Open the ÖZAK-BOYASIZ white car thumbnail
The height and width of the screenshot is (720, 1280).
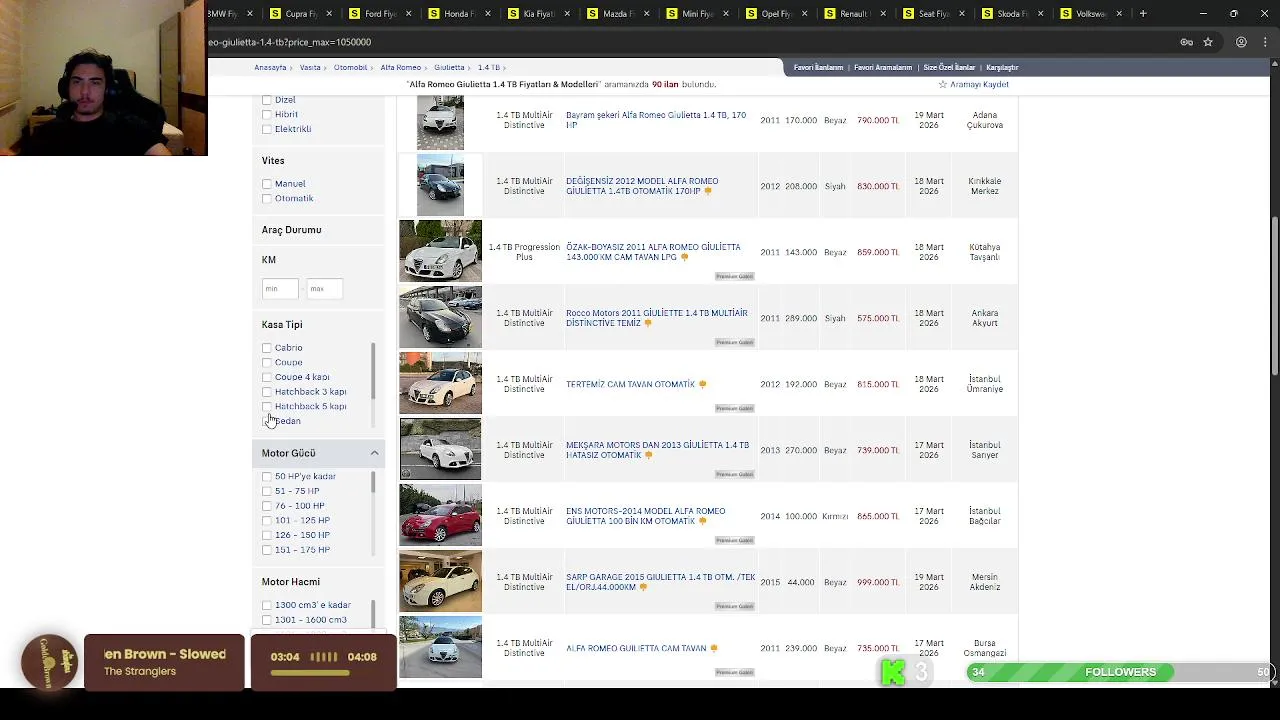440,251
